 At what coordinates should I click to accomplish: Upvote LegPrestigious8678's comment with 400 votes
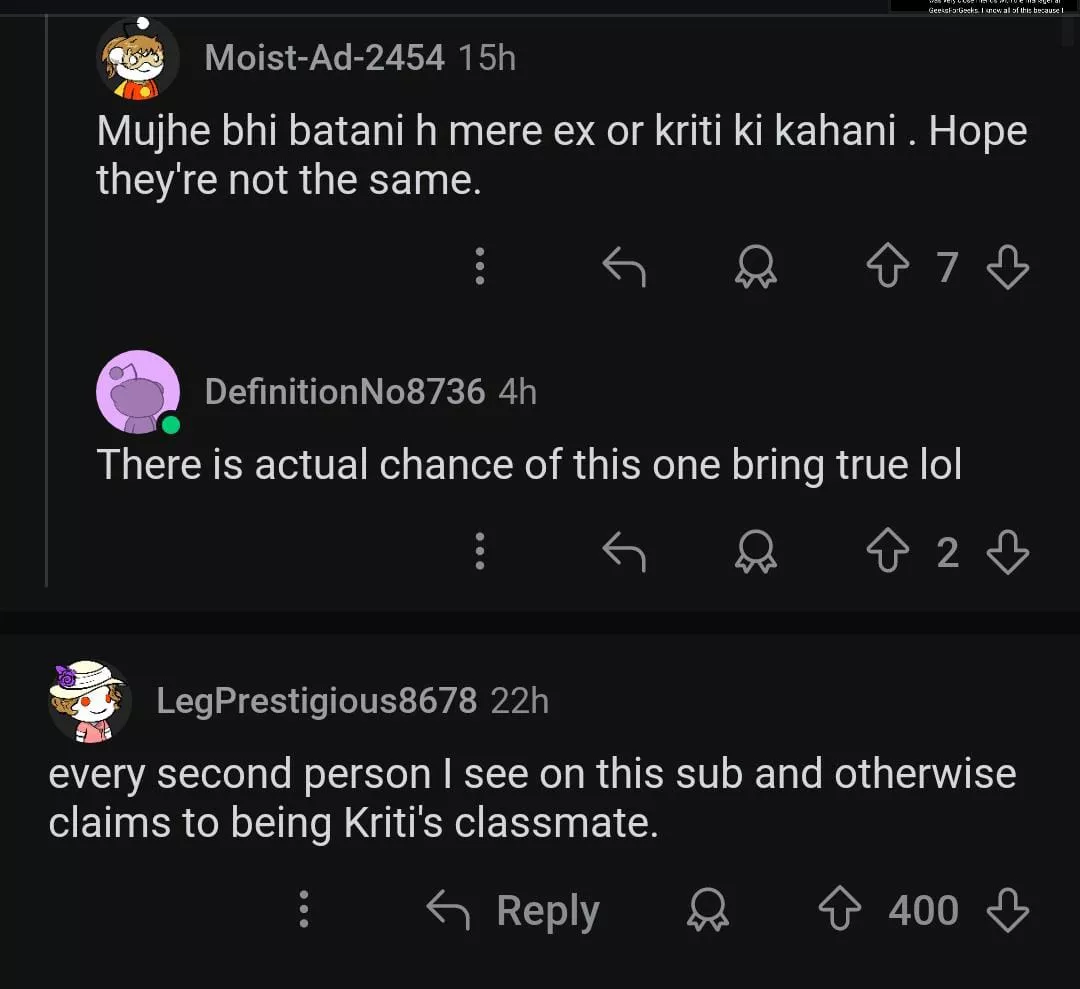840,910
